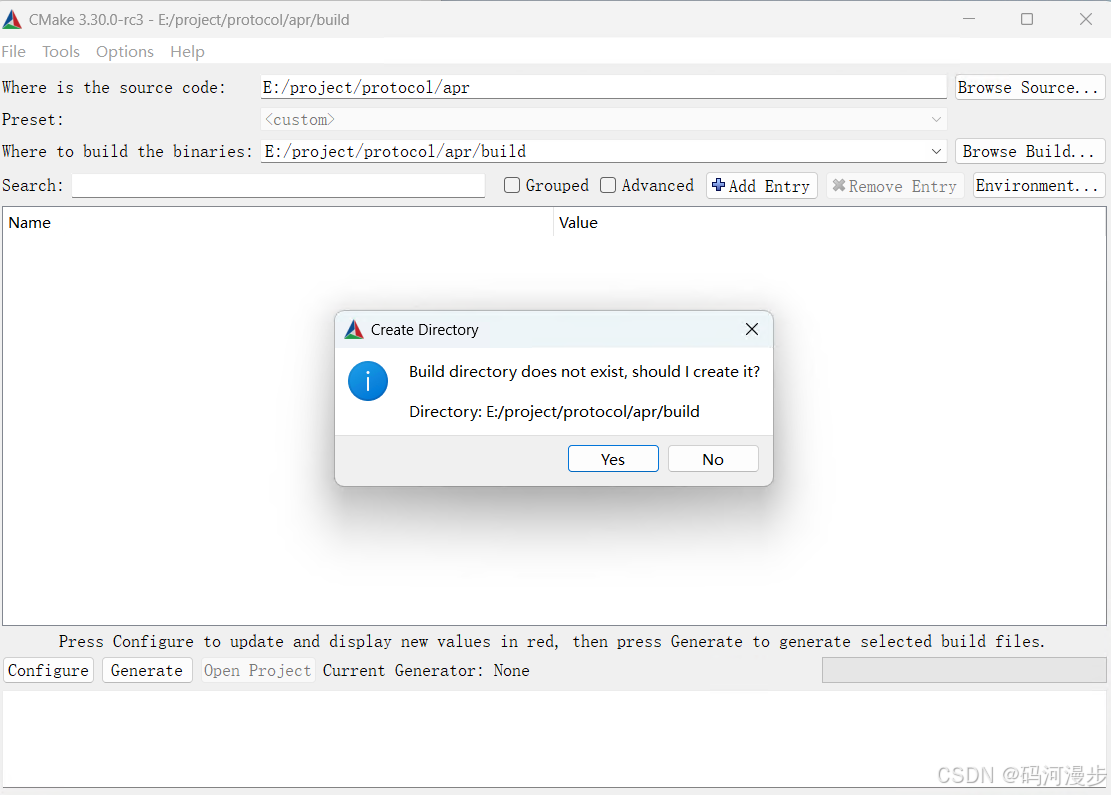Open the Tools menu

pos(61,52)
